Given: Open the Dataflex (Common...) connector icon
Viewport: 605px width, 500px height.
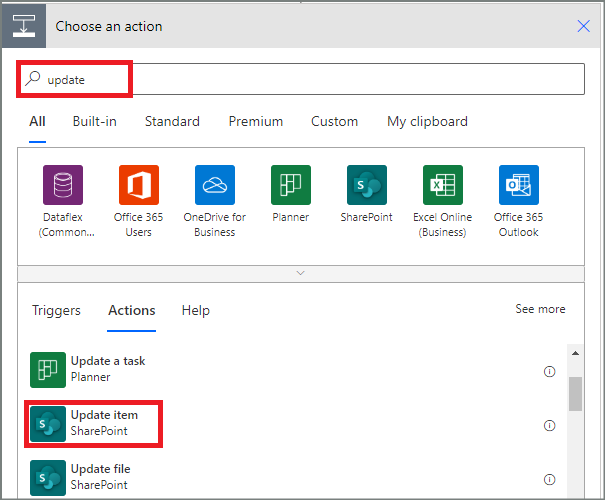Looking at the screenshot, I should [x=63, y=185].
